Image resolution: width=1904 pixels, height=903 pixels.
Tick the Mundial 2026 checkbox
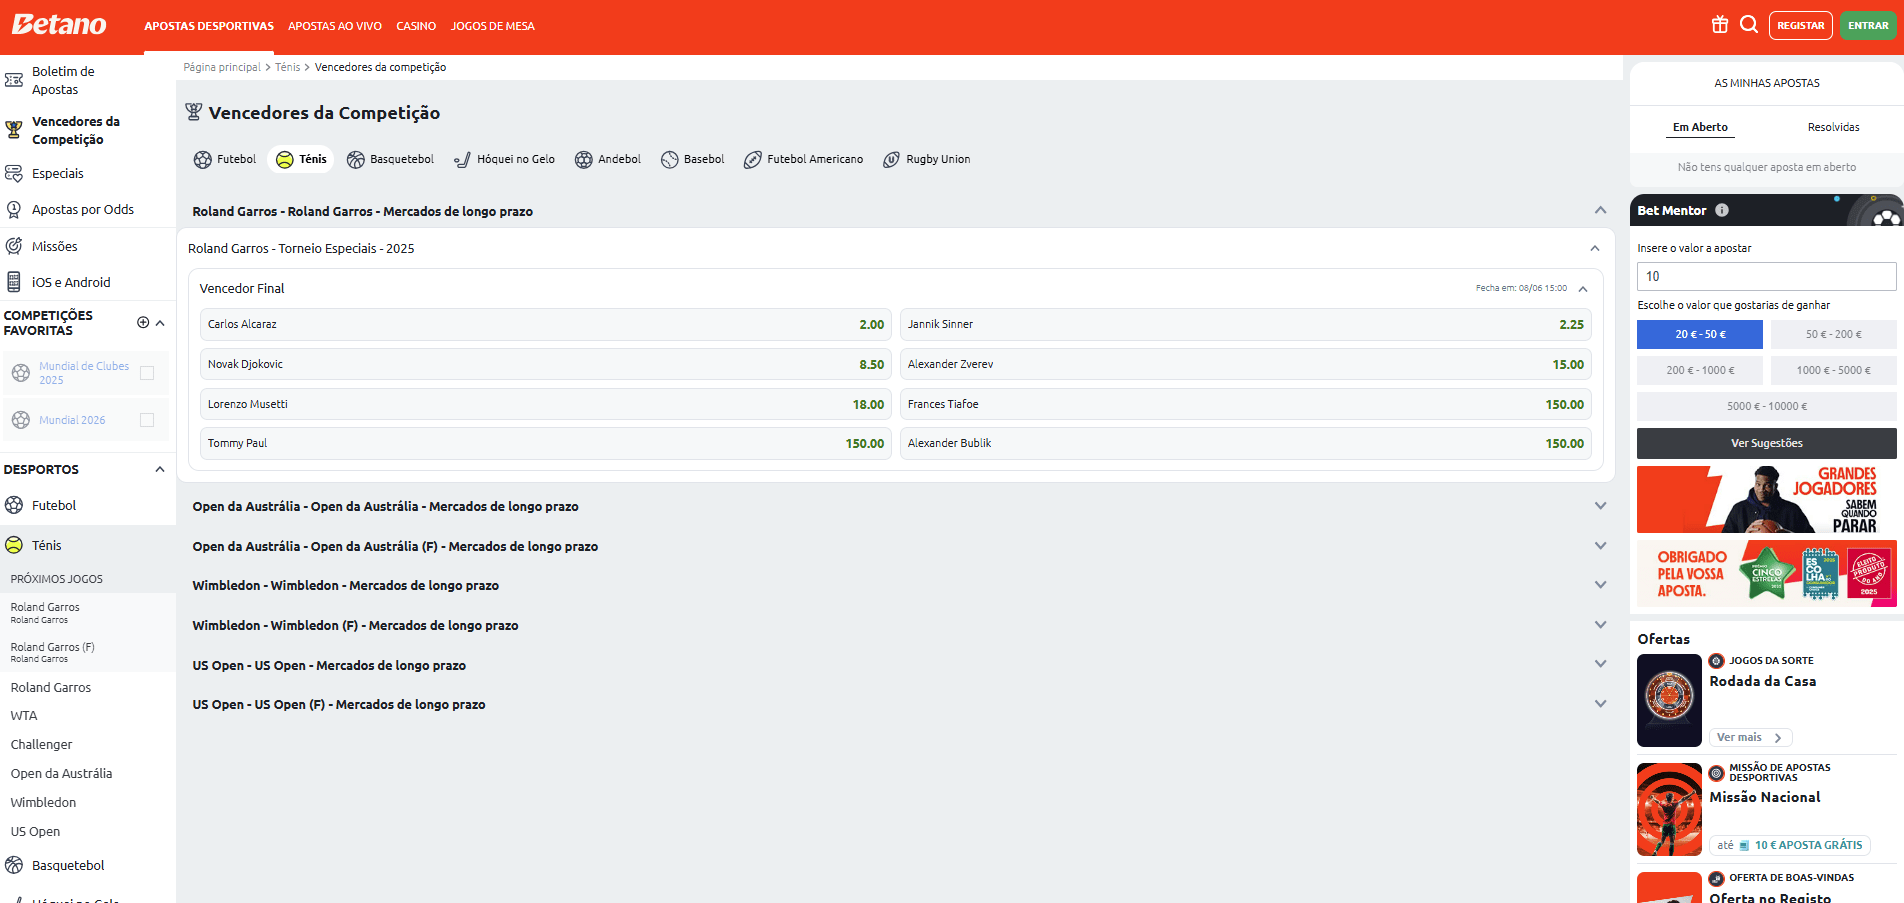pyautogui.click(x=147, y=420)
